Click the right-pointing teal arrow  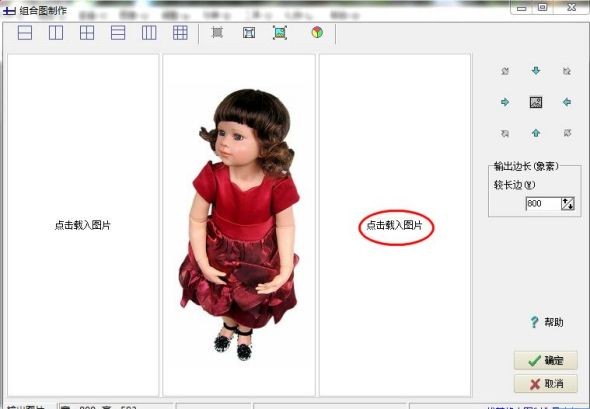[x=505, y=102]
